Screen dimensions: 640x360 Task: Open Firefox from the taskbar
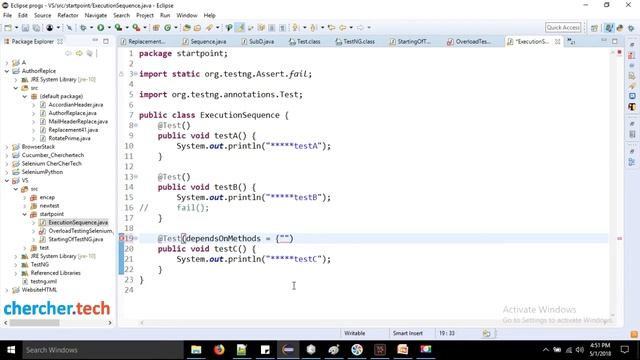[219, 350]
